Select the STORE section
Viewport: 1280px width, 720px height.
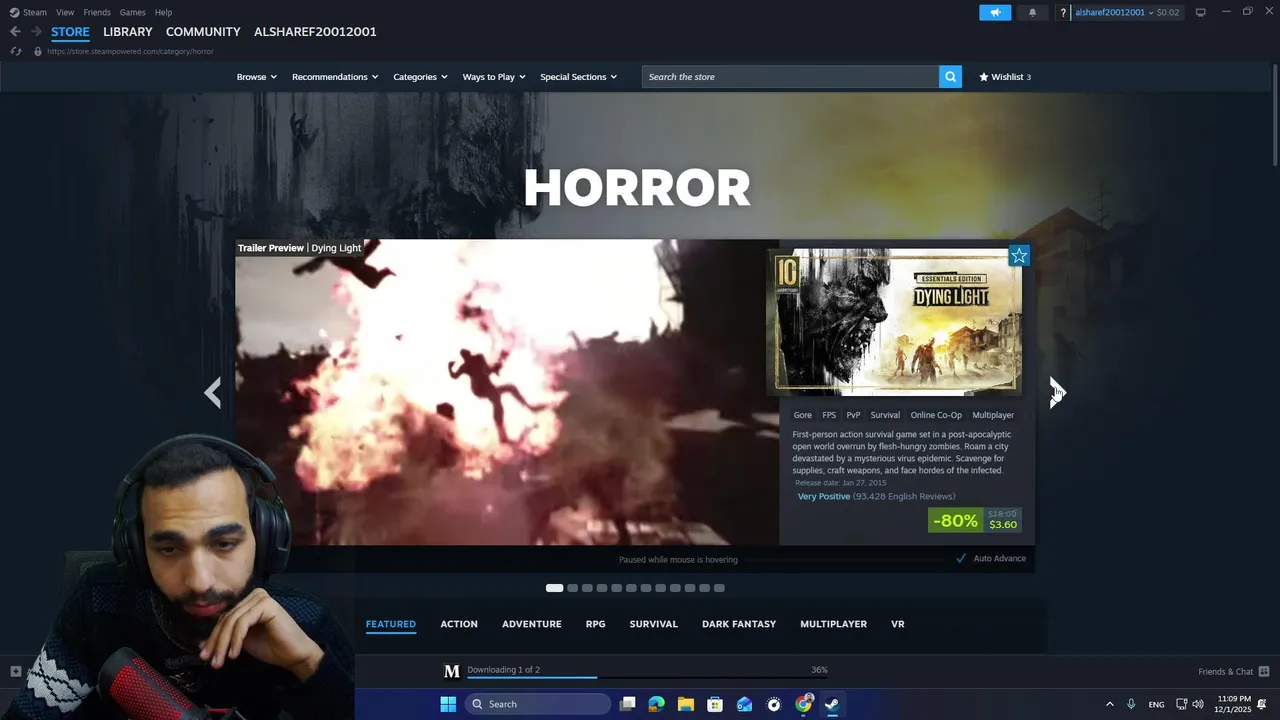point(70,32)
